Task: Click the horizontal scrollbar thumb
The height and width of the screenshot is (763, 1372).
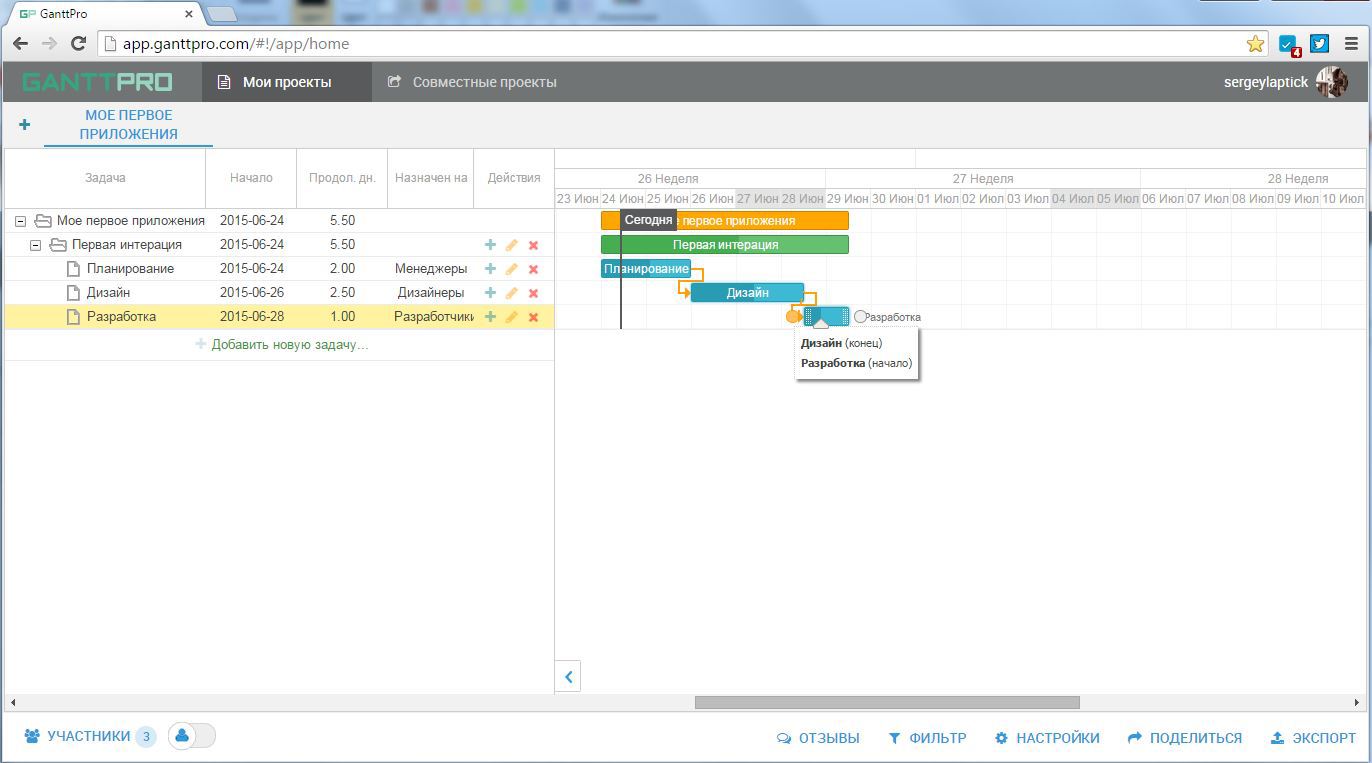Action: (x=887, y=702)
